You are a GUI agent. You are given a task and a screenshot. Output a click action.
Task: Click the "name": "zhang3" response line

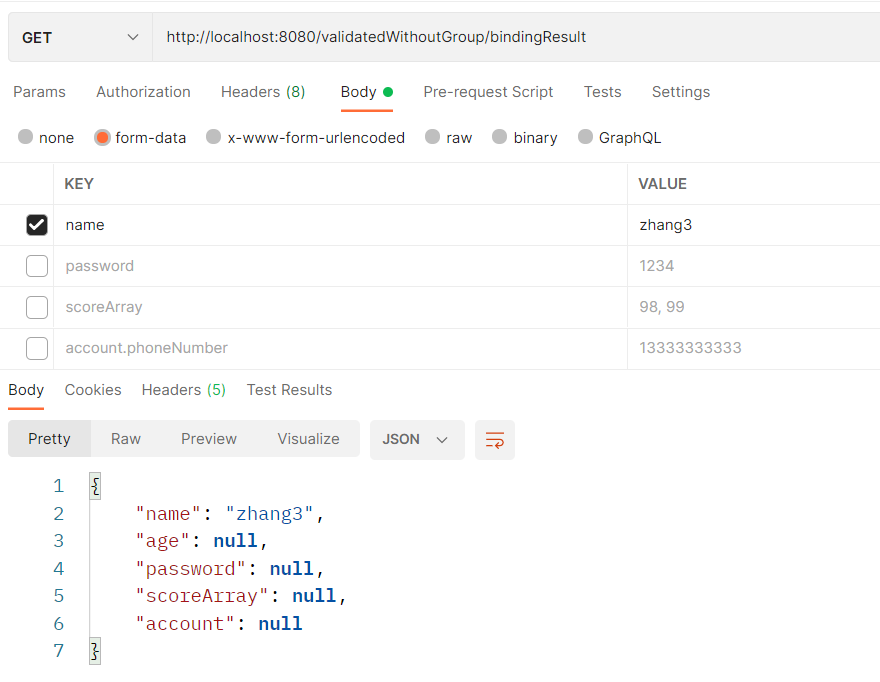click(230, 514)
